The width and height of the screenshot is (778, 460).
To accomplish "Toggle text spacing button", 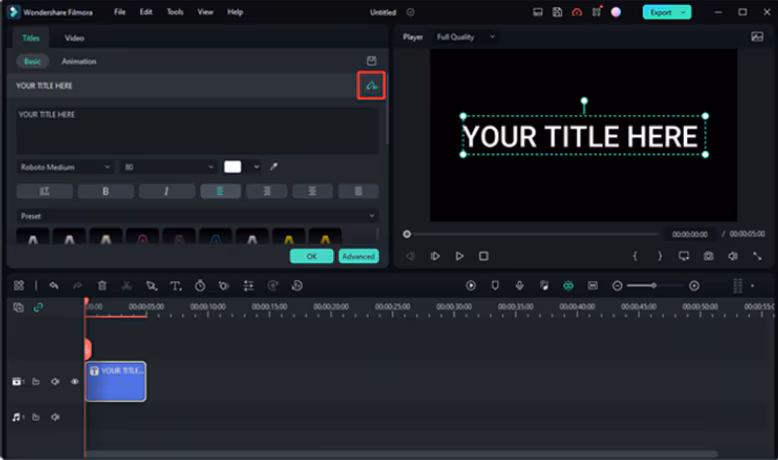I will click(45, 191).
